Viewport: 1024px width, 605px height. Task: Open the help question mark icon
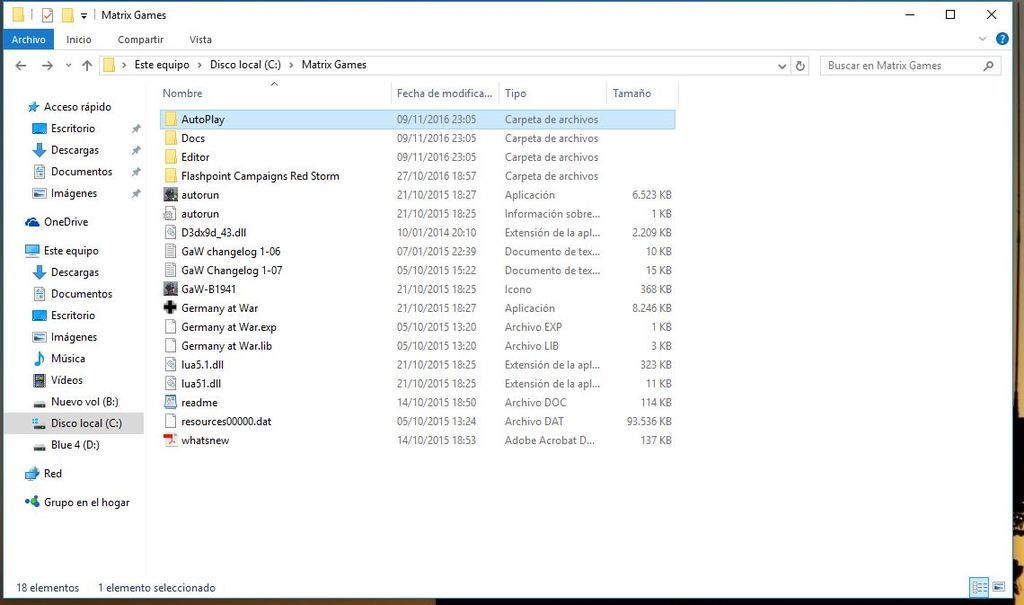1001,40
